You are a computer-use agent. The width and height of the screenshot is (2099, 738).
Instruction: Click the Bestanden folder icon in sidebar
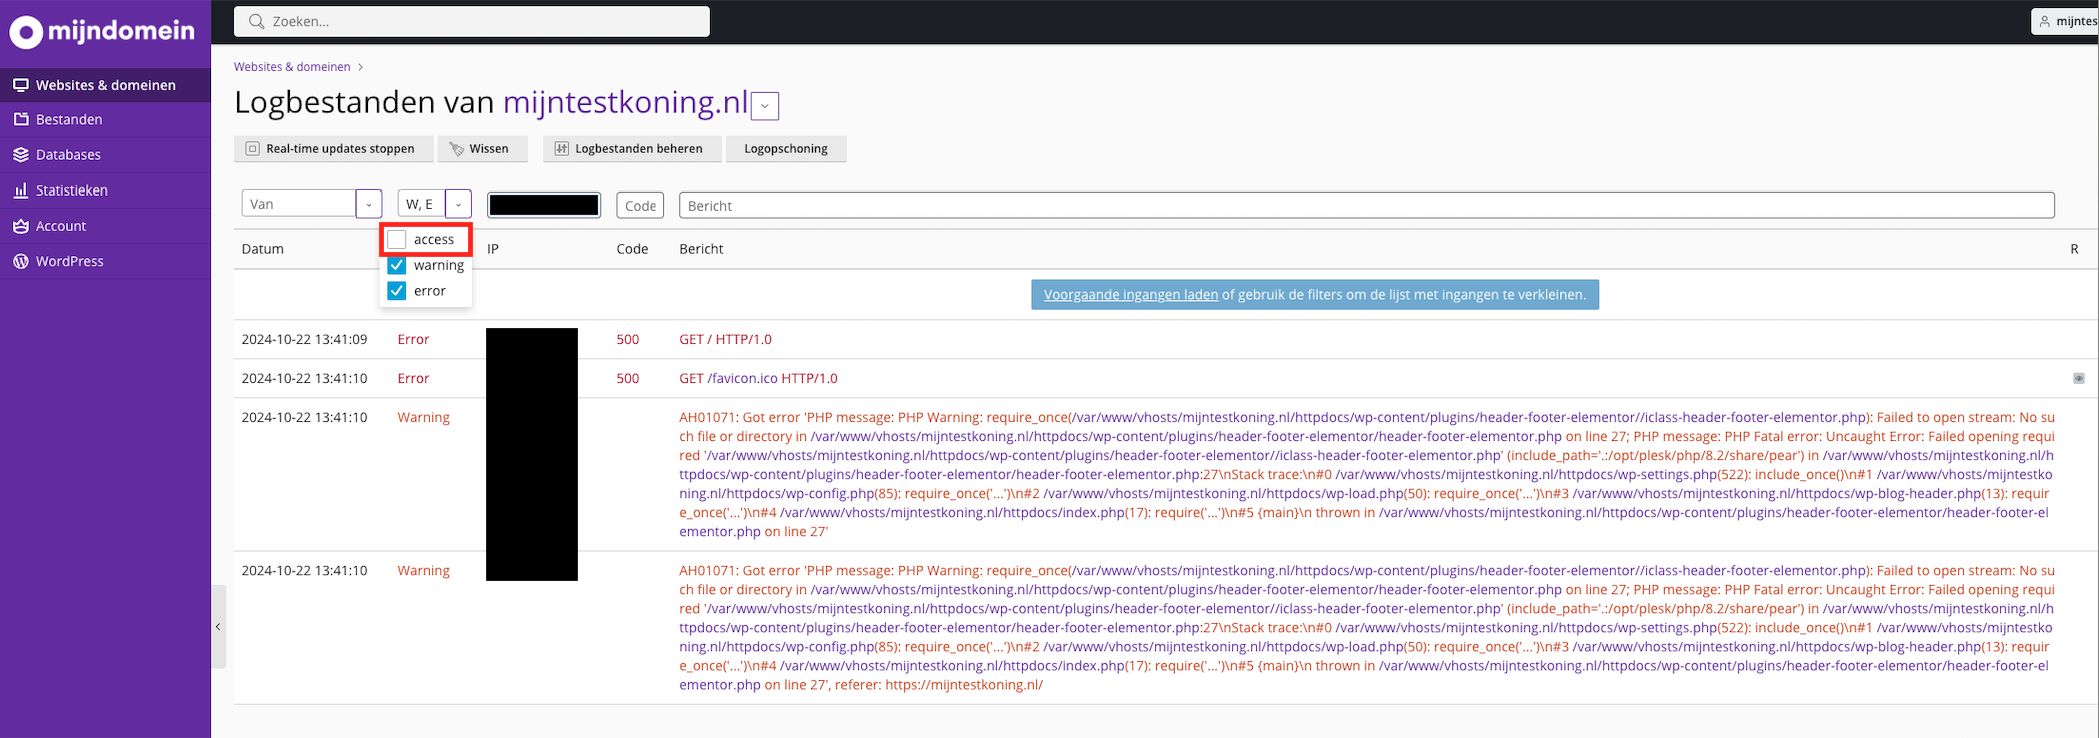21,119
